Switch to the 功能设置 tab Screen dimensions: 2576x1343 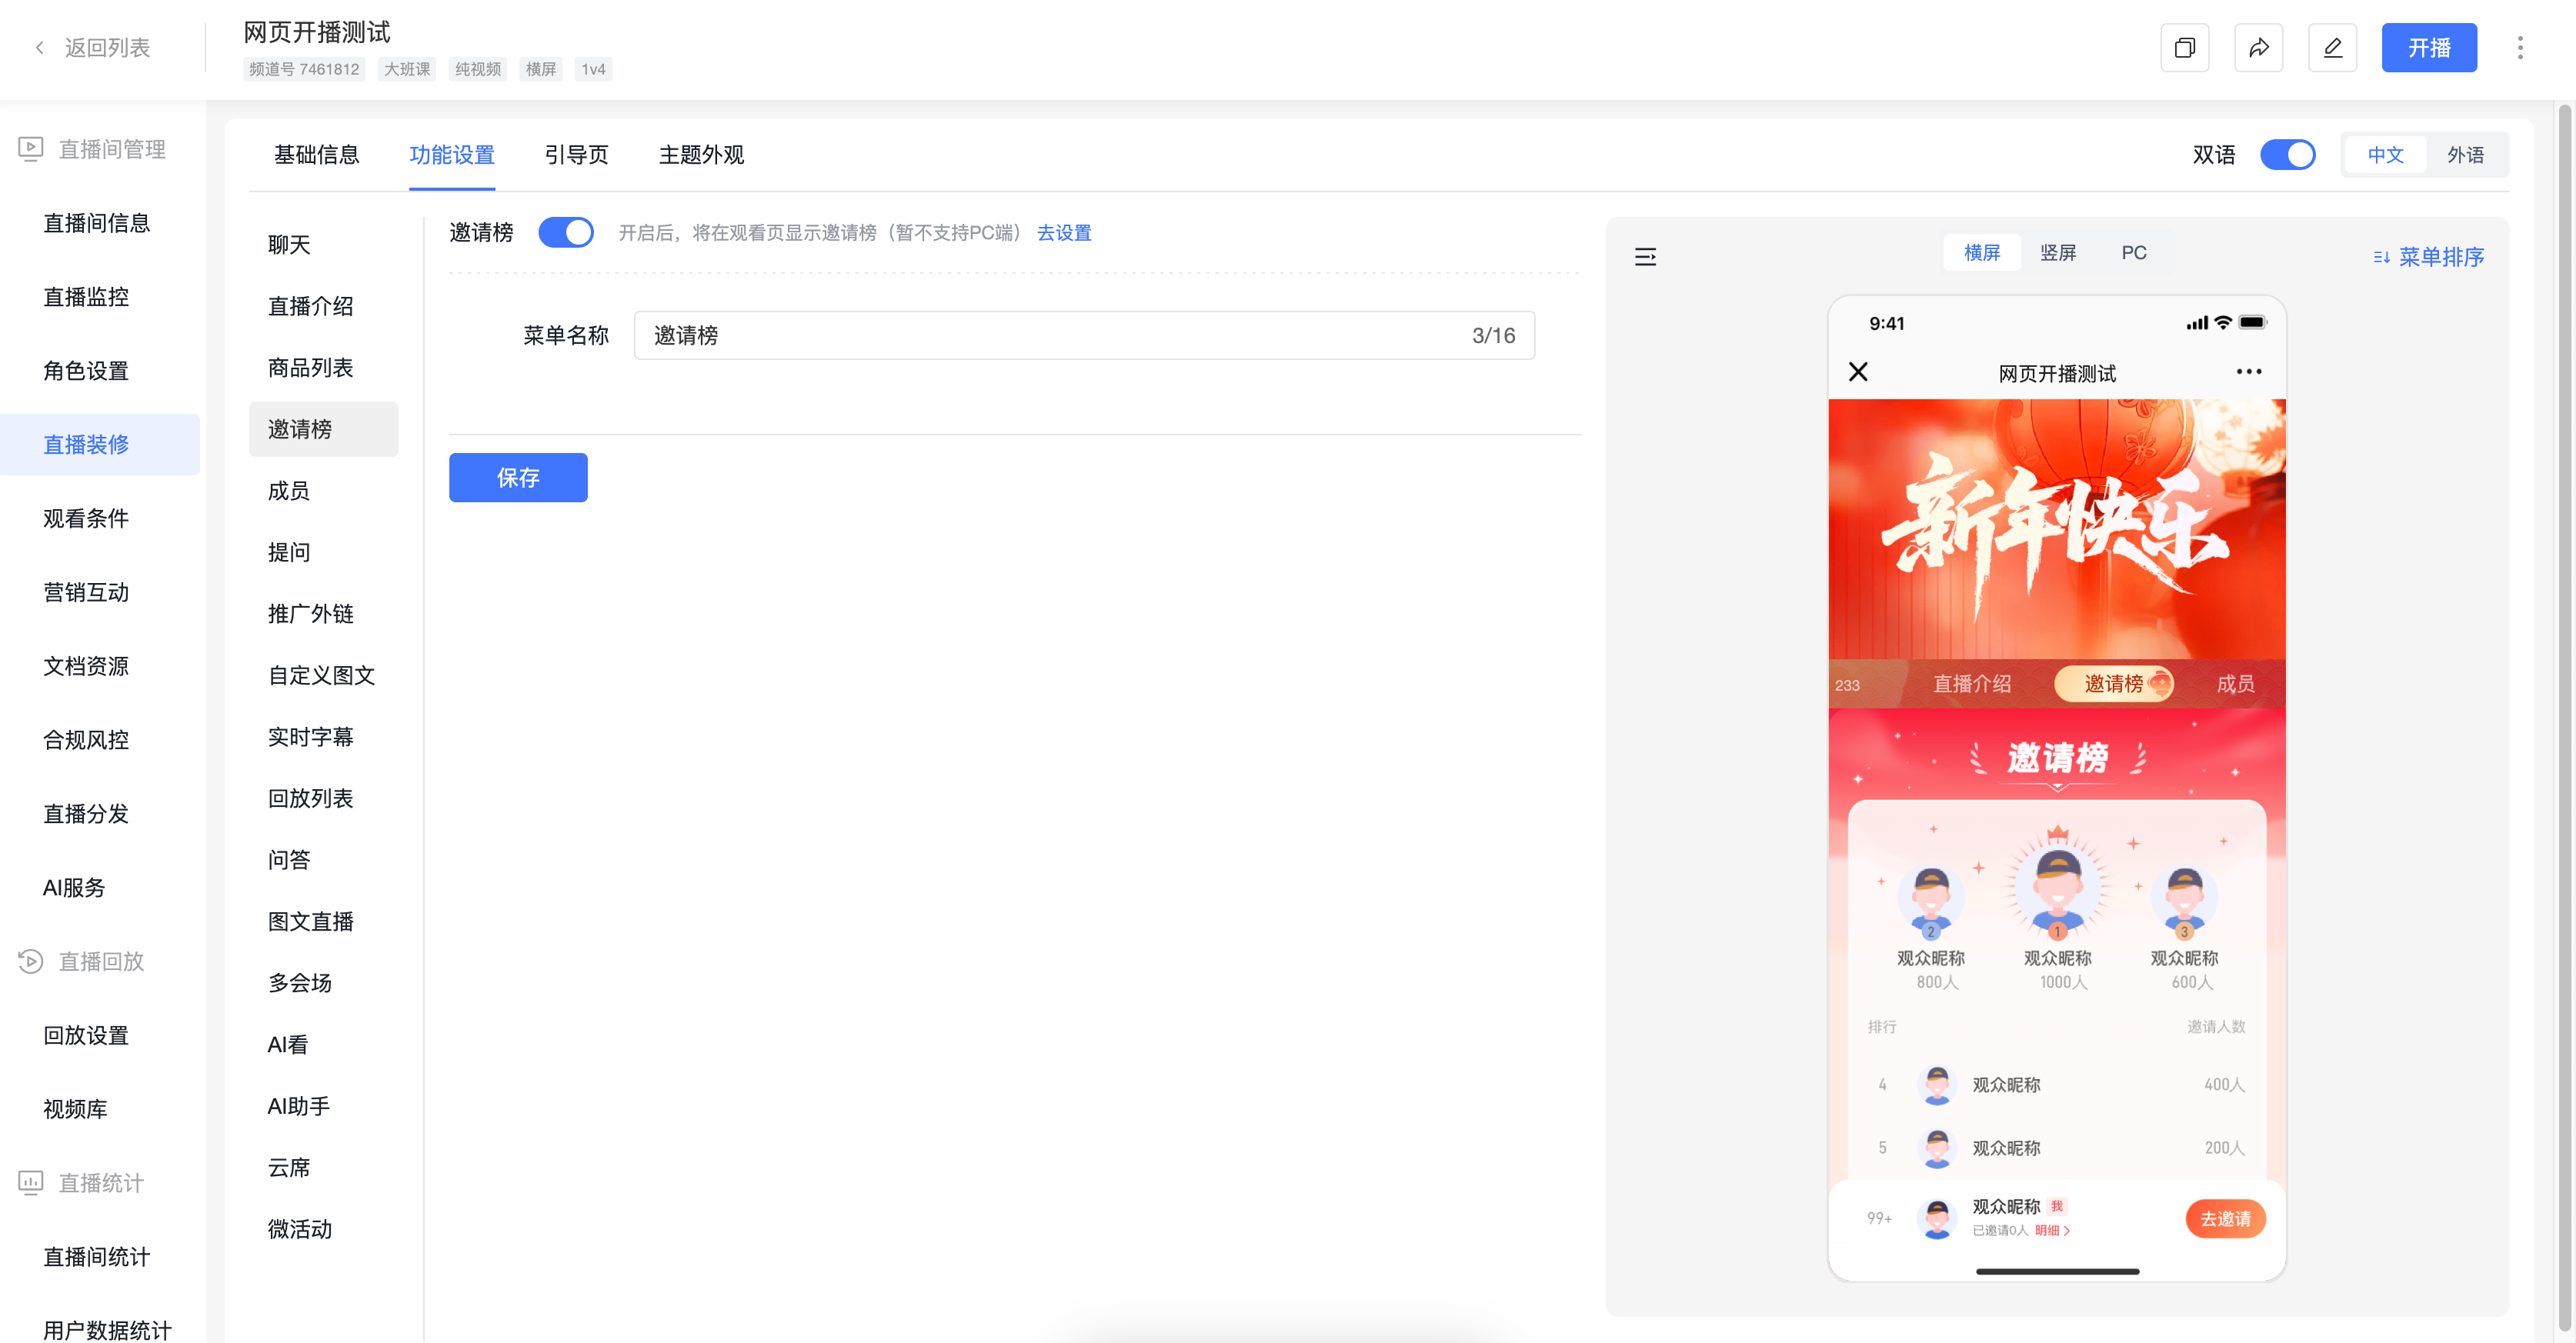[452, 155]
